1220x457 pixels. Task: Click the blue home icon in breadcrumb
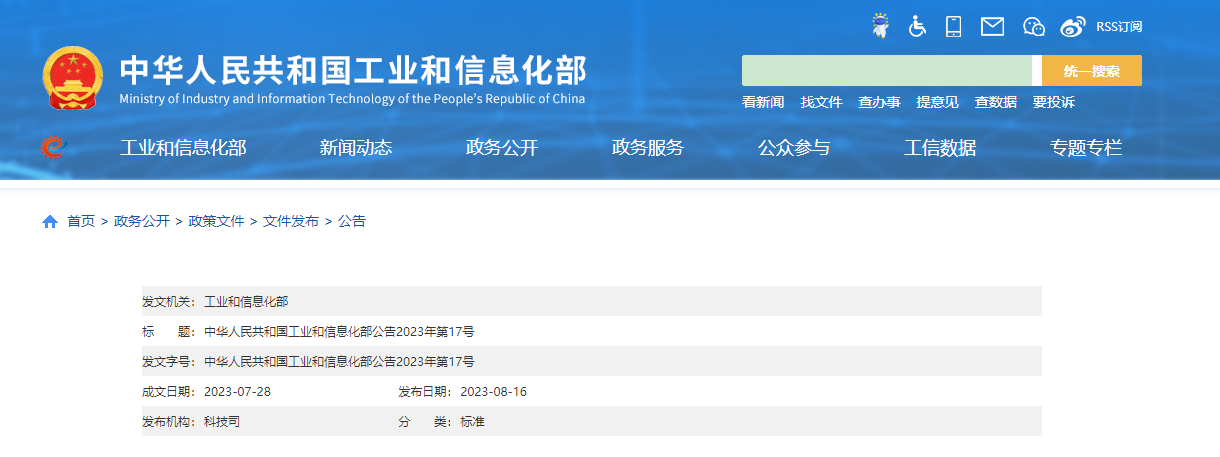pos(50,221)
